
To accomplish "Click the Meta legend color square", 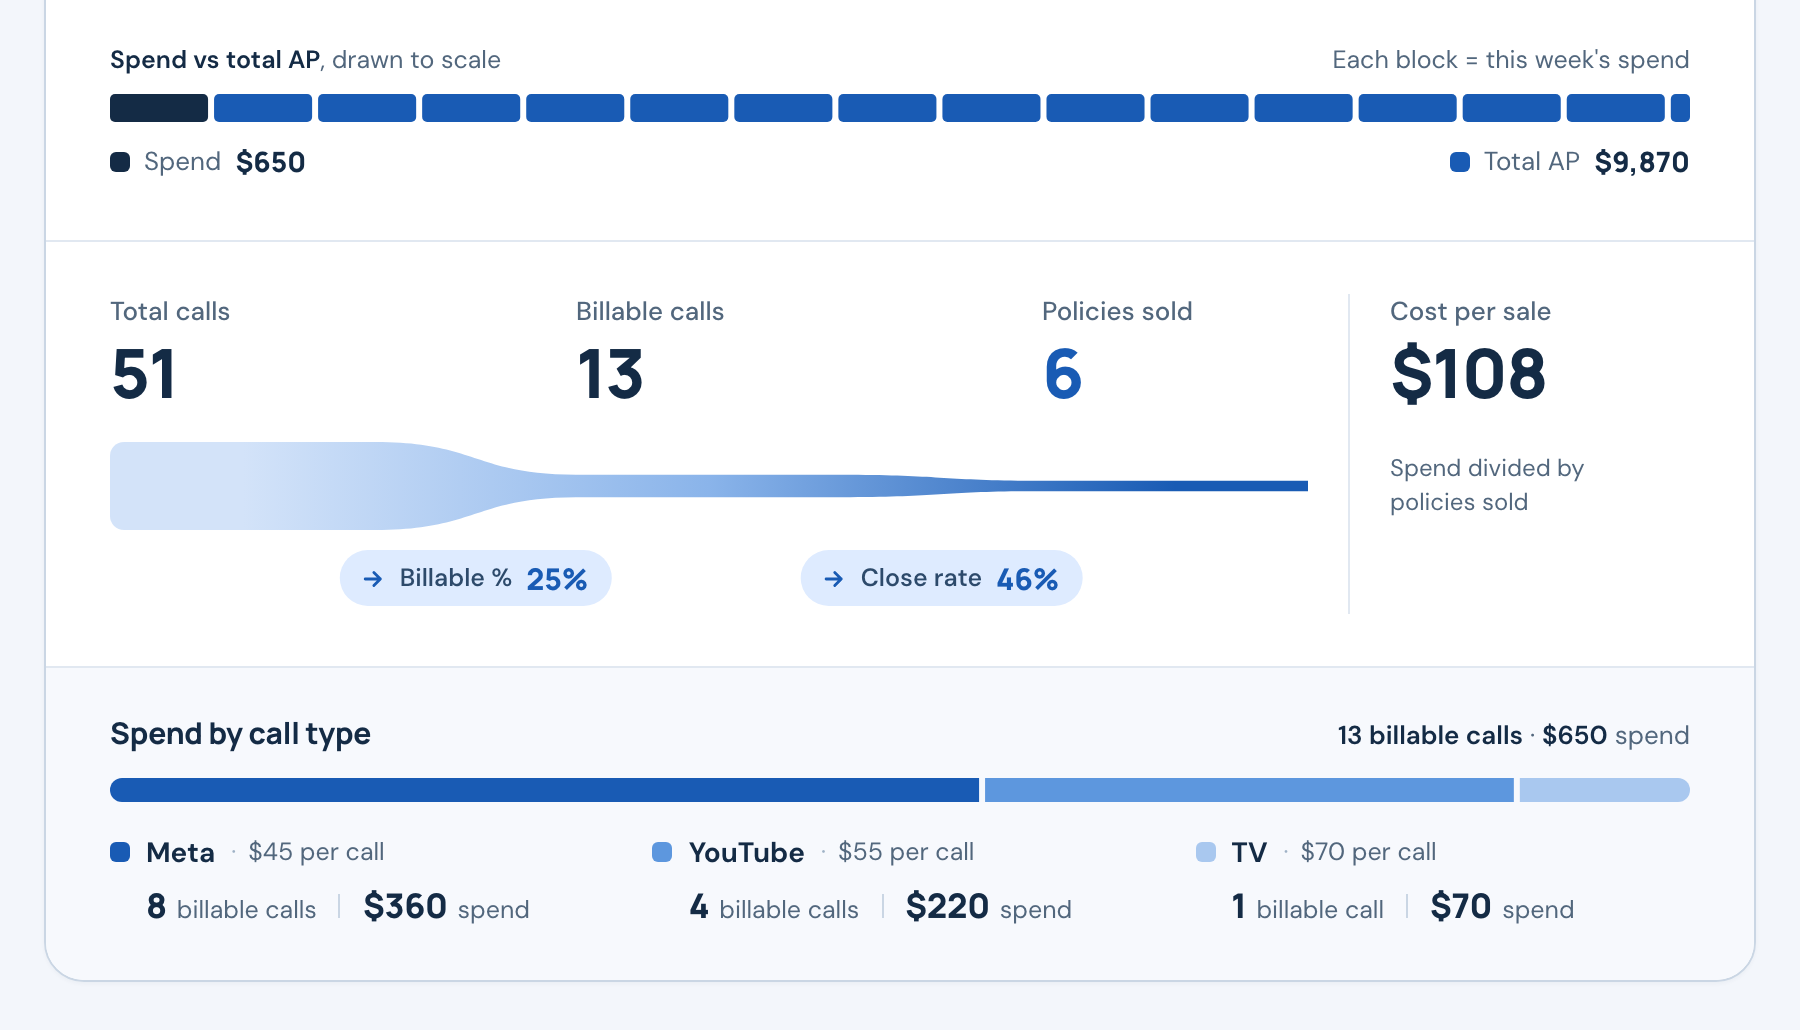I will pos(120,852).
